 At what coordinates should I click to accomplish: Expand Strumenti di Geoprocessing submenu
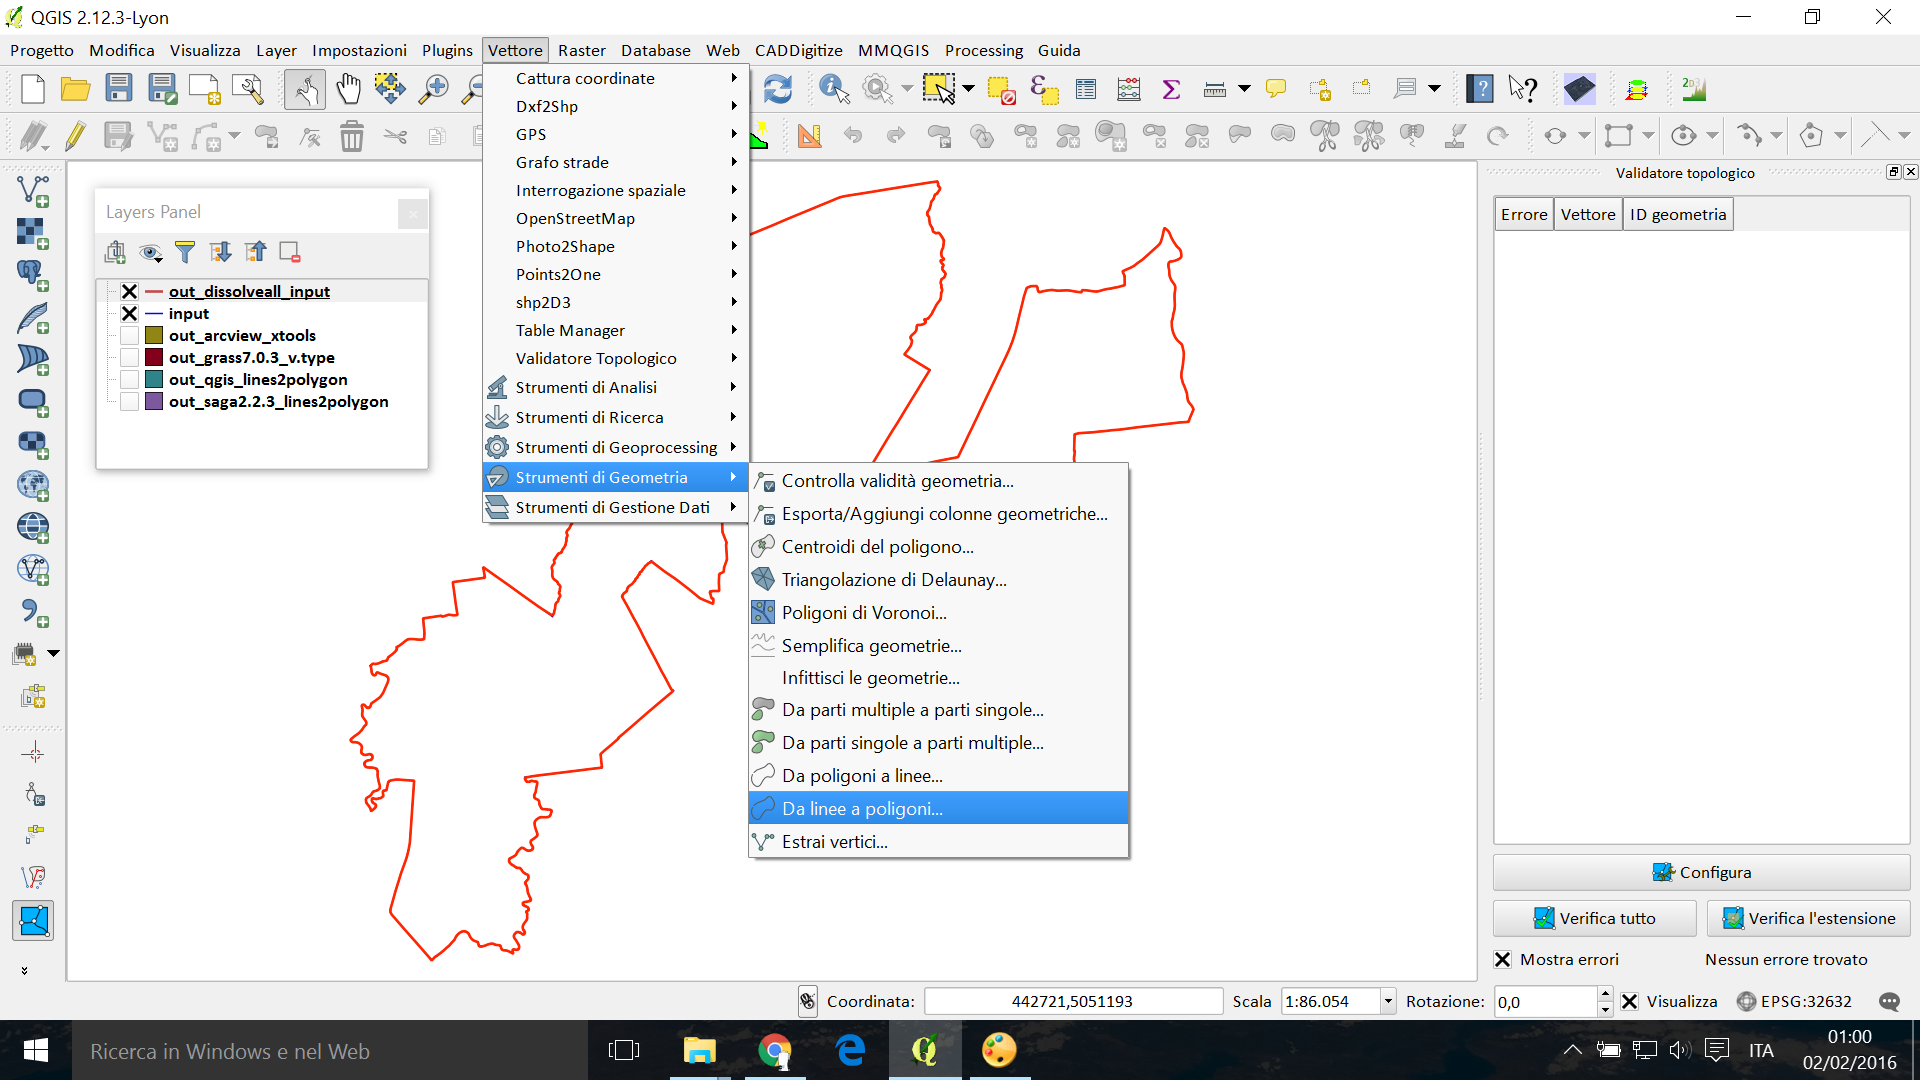click(616, 447)
